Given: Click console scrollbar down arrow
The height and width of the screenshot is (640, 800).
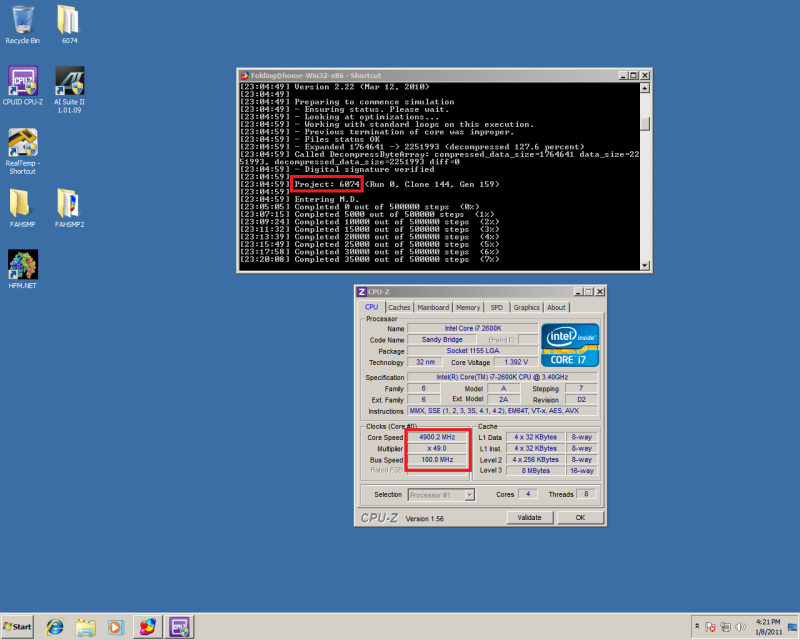Looking at the screenshot, I should tap(645, 265).
